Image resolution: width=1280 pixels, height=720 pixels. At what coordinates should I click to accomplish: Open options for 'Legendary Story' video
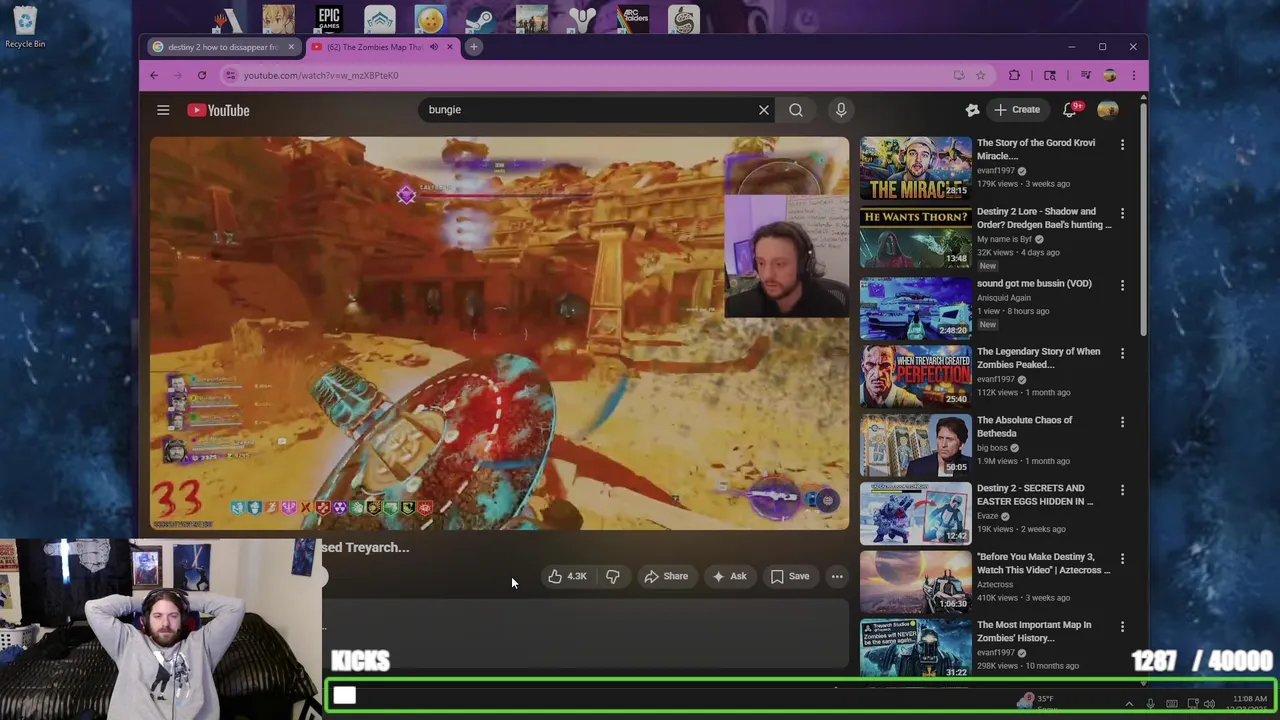[x=1122, y=353]
